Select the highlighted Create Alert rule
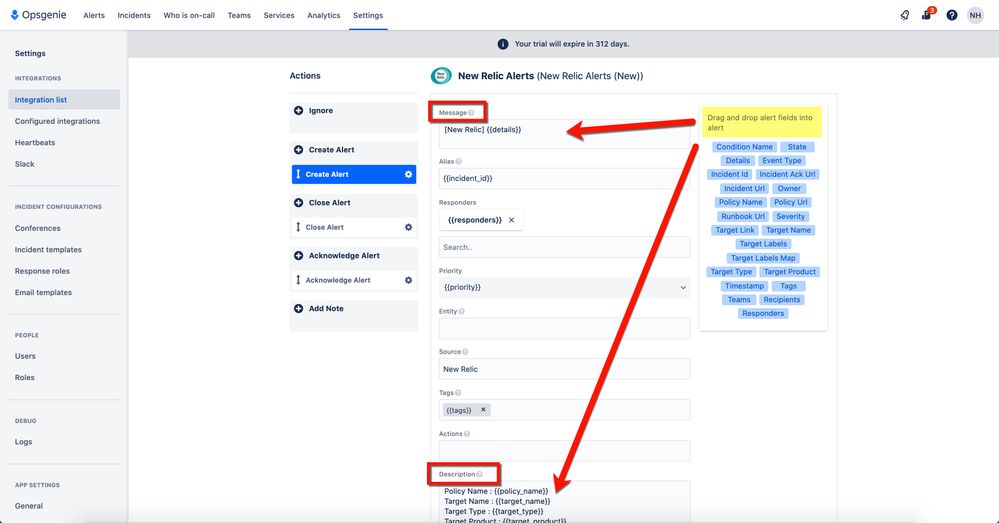The height and width of the screenshot is (523, 999). (x=354, y=174)
